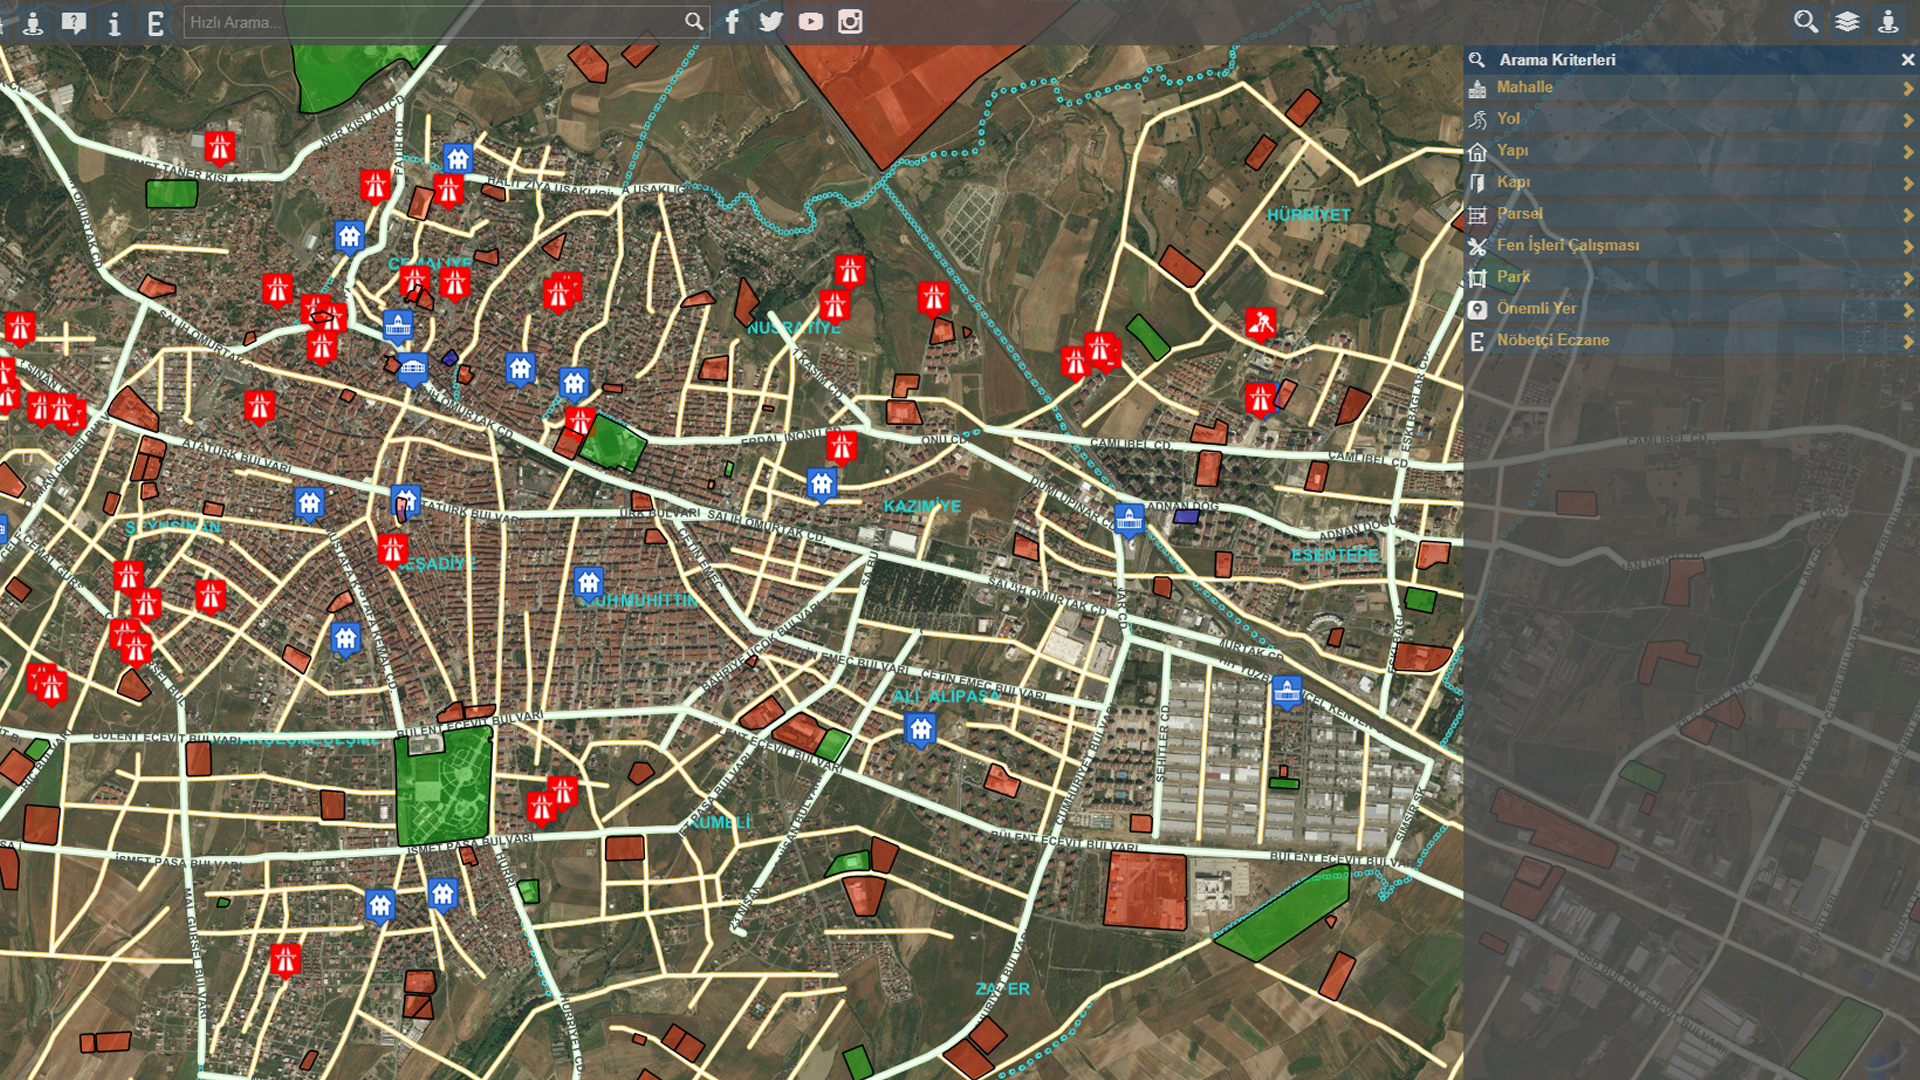The width and height of the screenshot is (1920, 1080).
Task: Click the pharmacy 'E' toolbar icon
Action: 155,23
